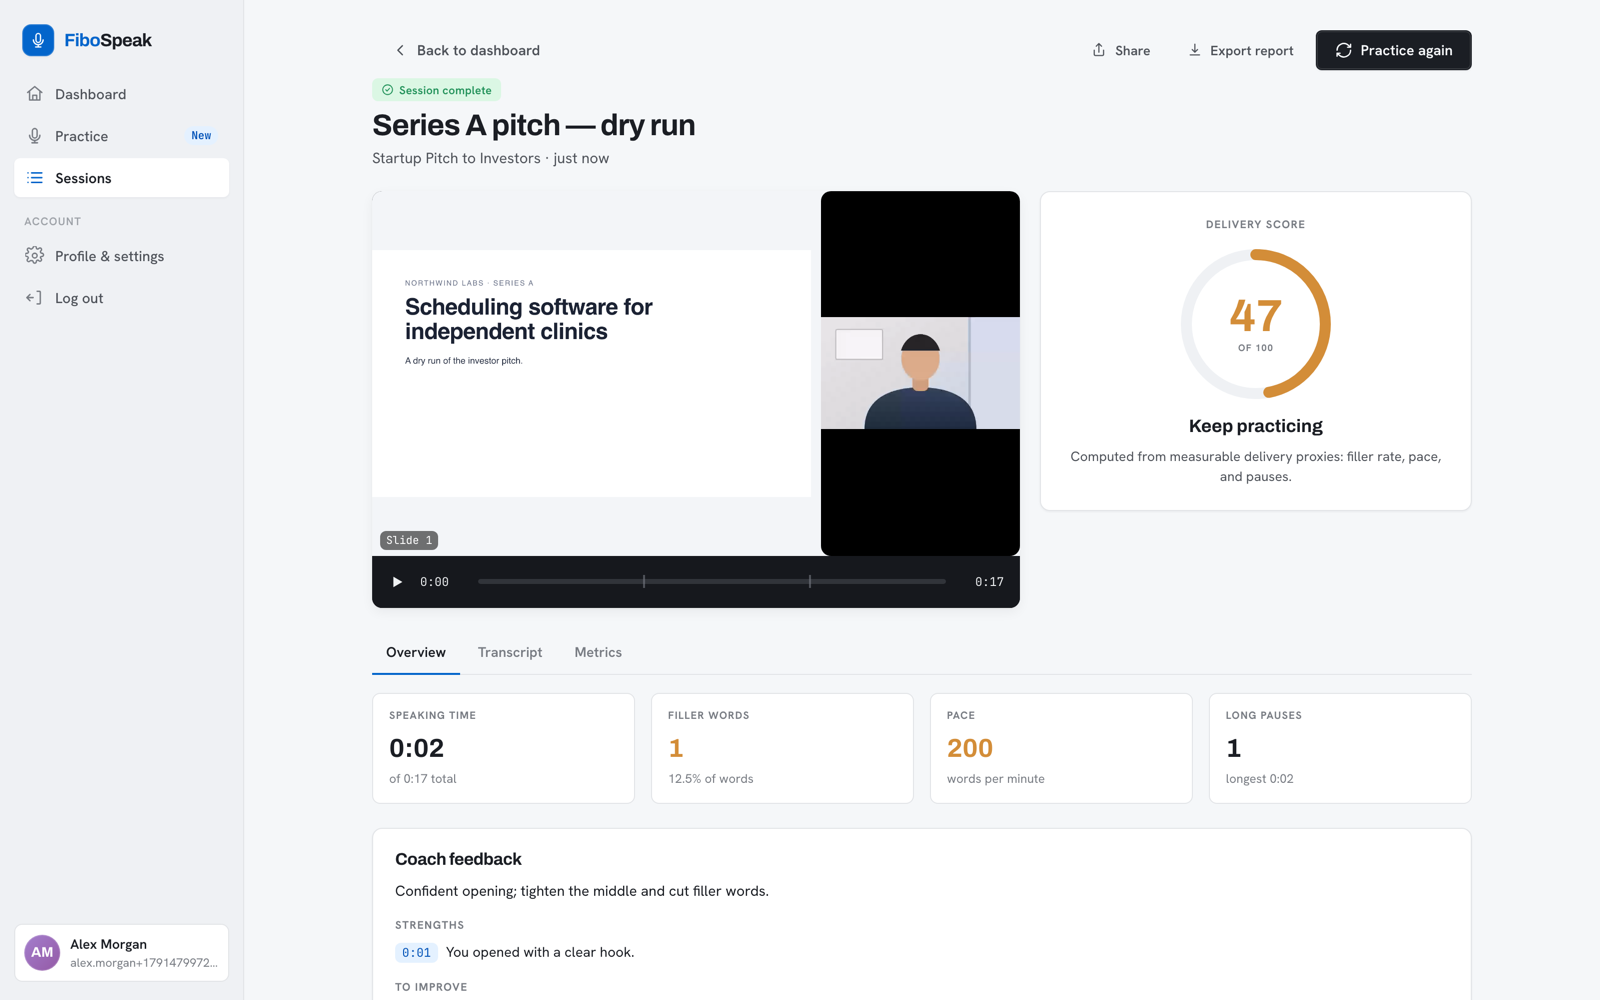Open Alex Morgan account card
This screenshot has height=1000, width=1600.
(x=121, y=953)
